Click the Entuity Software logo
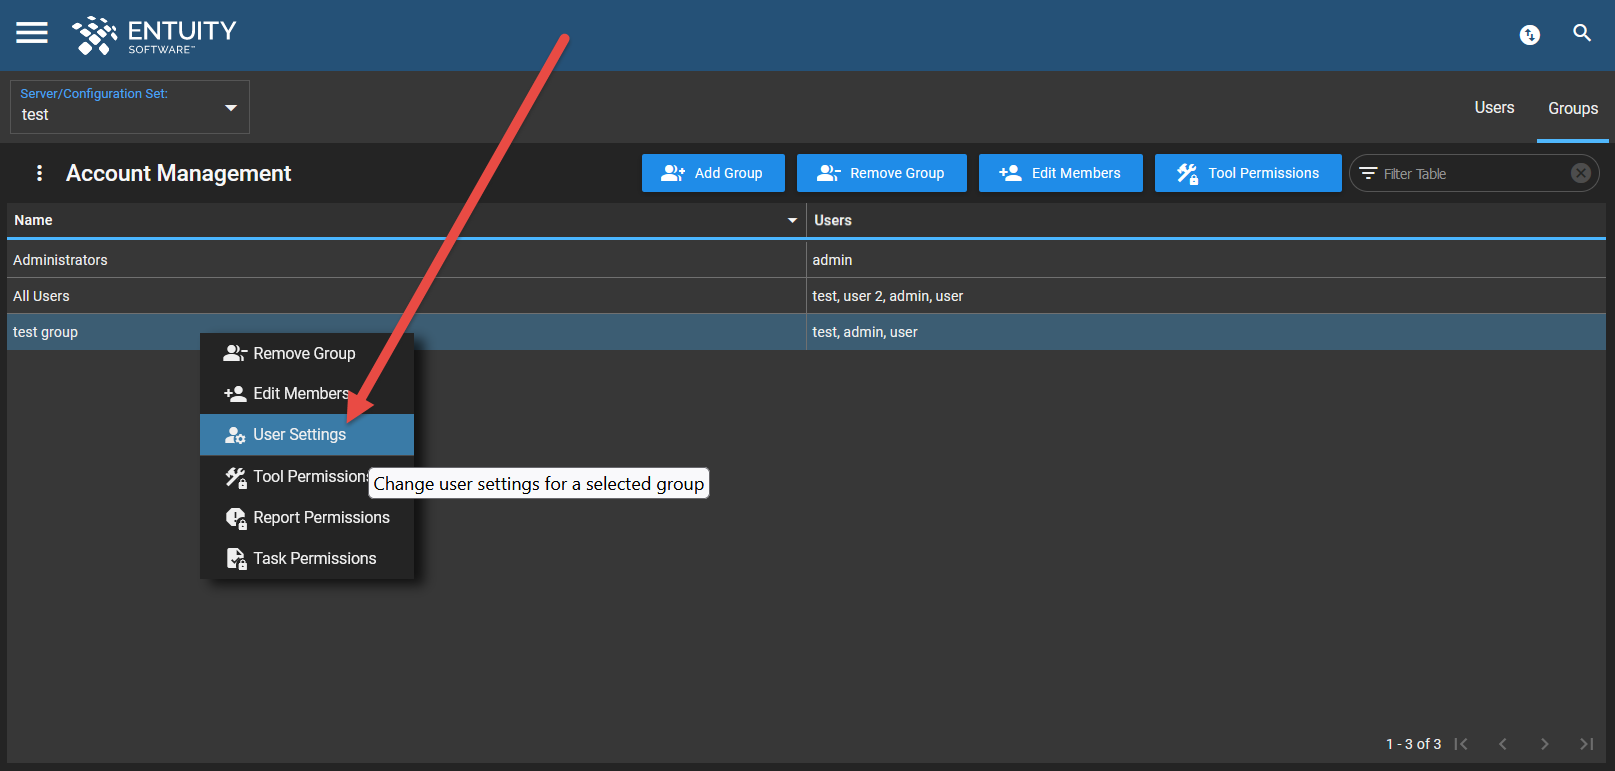1615x771 pixels. 154,35
